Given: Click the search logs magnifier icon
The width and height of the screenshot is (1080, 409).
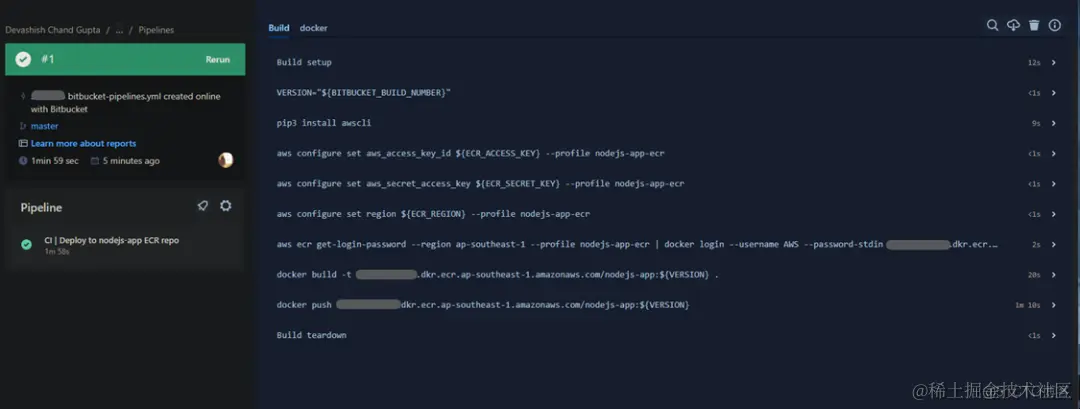Looking at the screenshot, I should 993,25.
